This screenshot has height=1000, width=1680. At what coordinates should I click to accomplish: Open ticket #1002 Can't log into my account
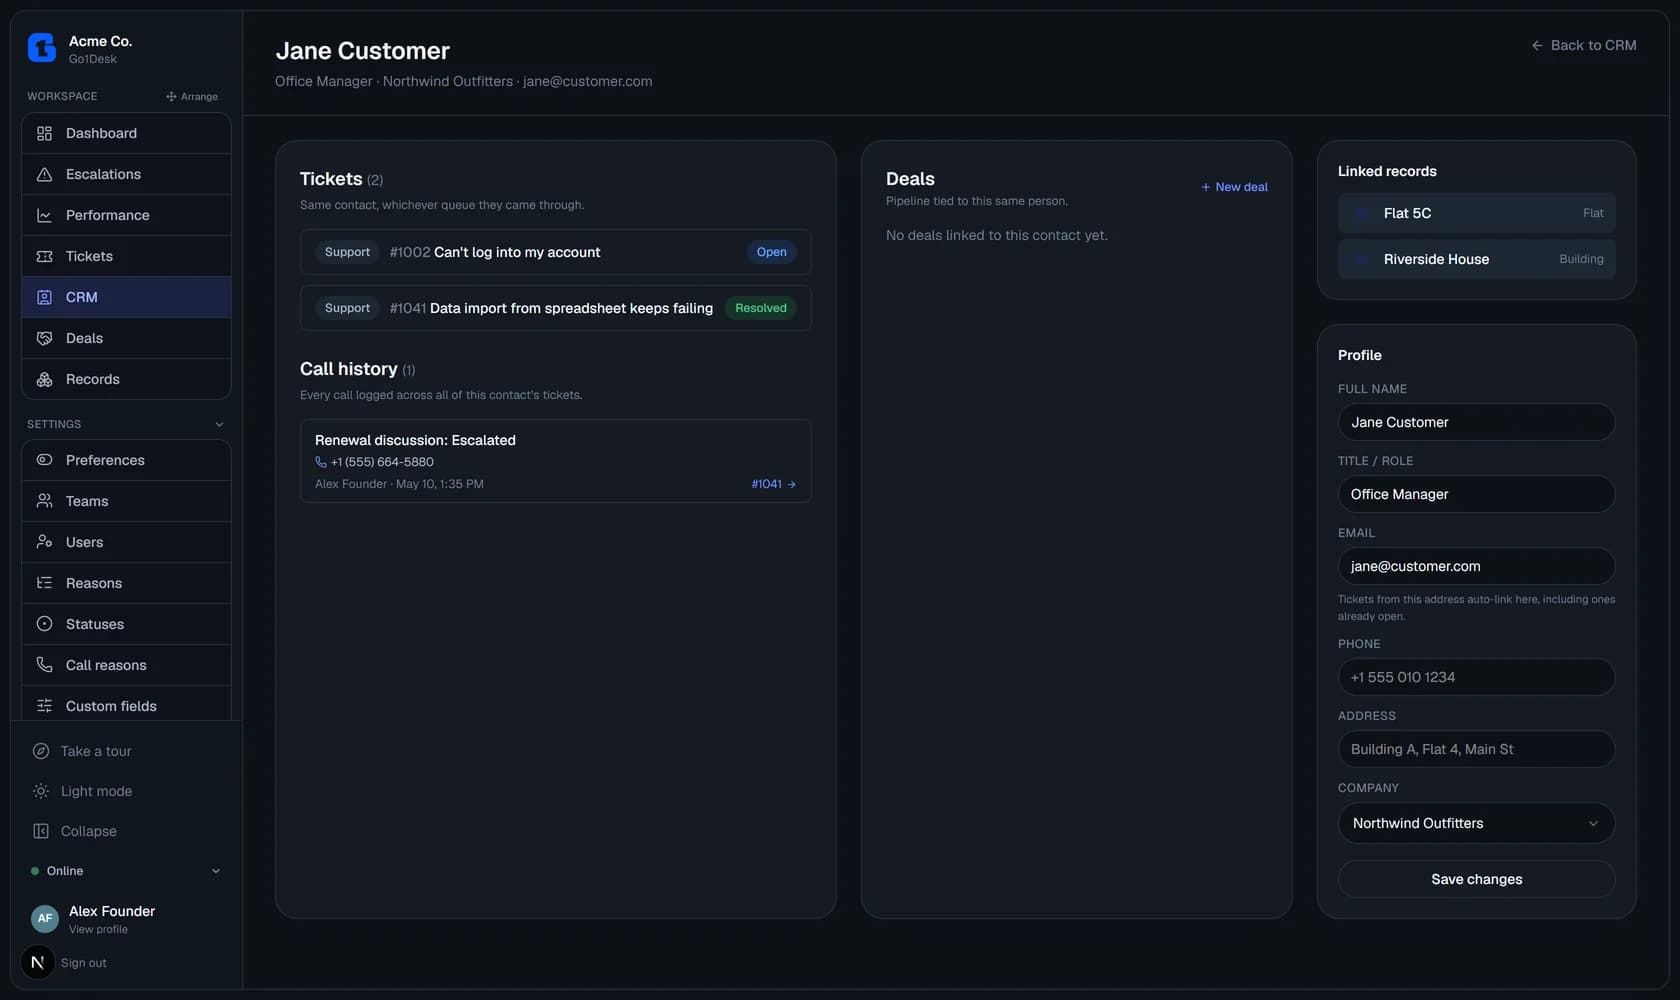tap(555, 252)
